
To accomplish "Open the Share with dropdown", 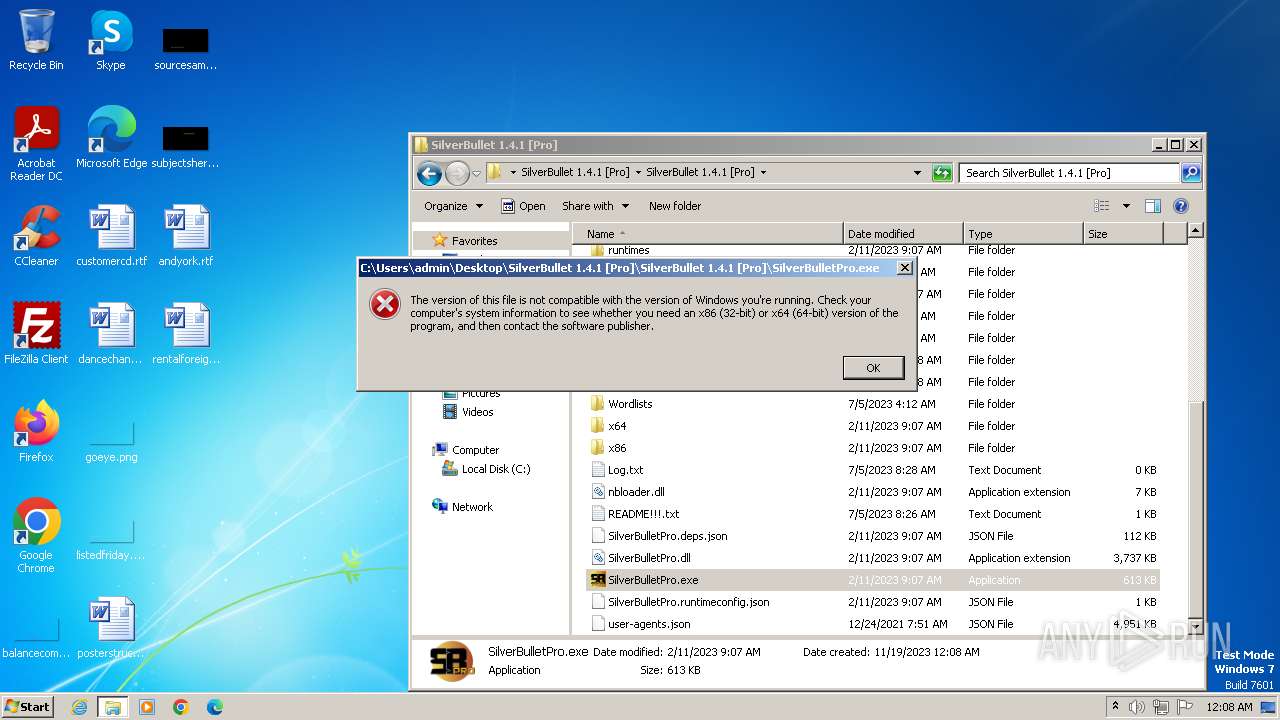I will [x=596, y=206].
